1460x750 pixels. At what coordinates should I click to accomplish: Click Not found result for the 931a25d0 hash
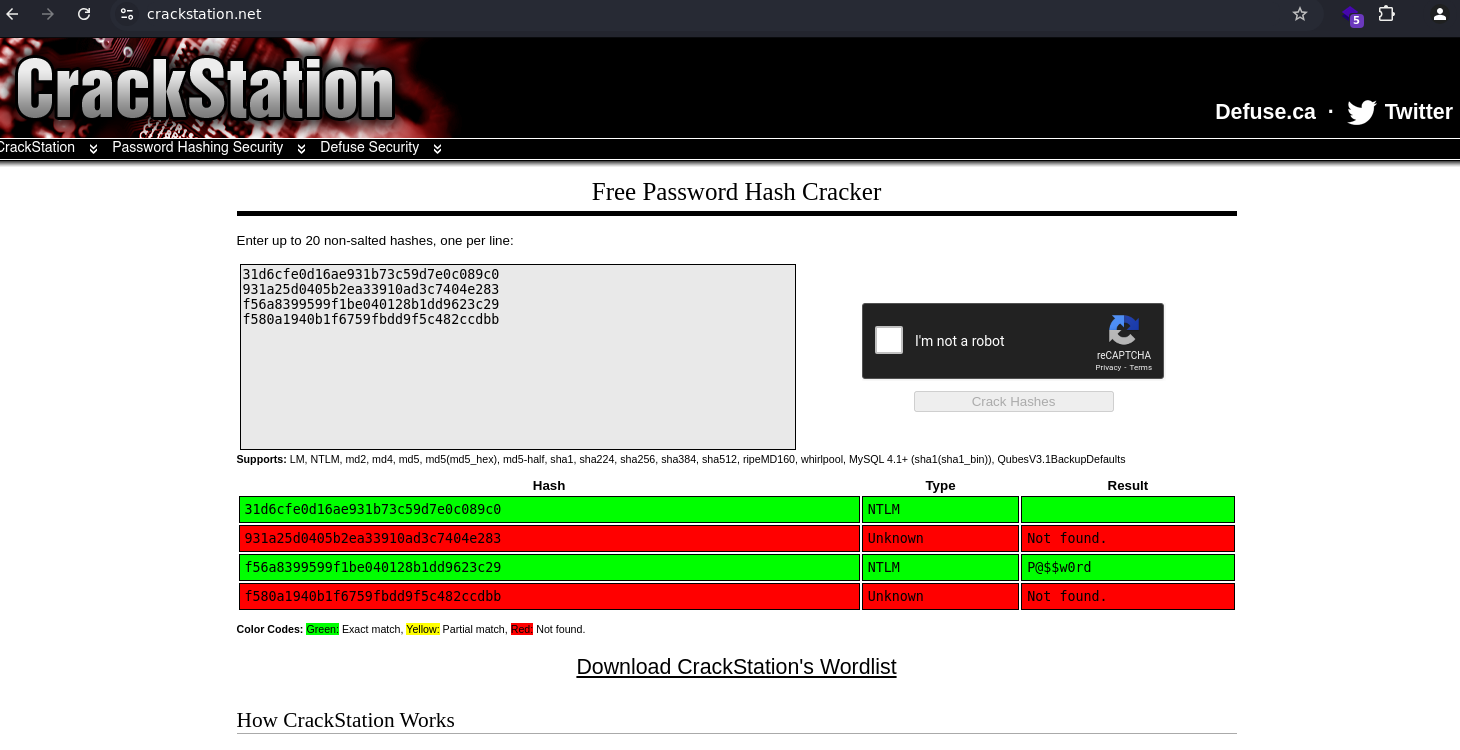(x=1128, y=538)
